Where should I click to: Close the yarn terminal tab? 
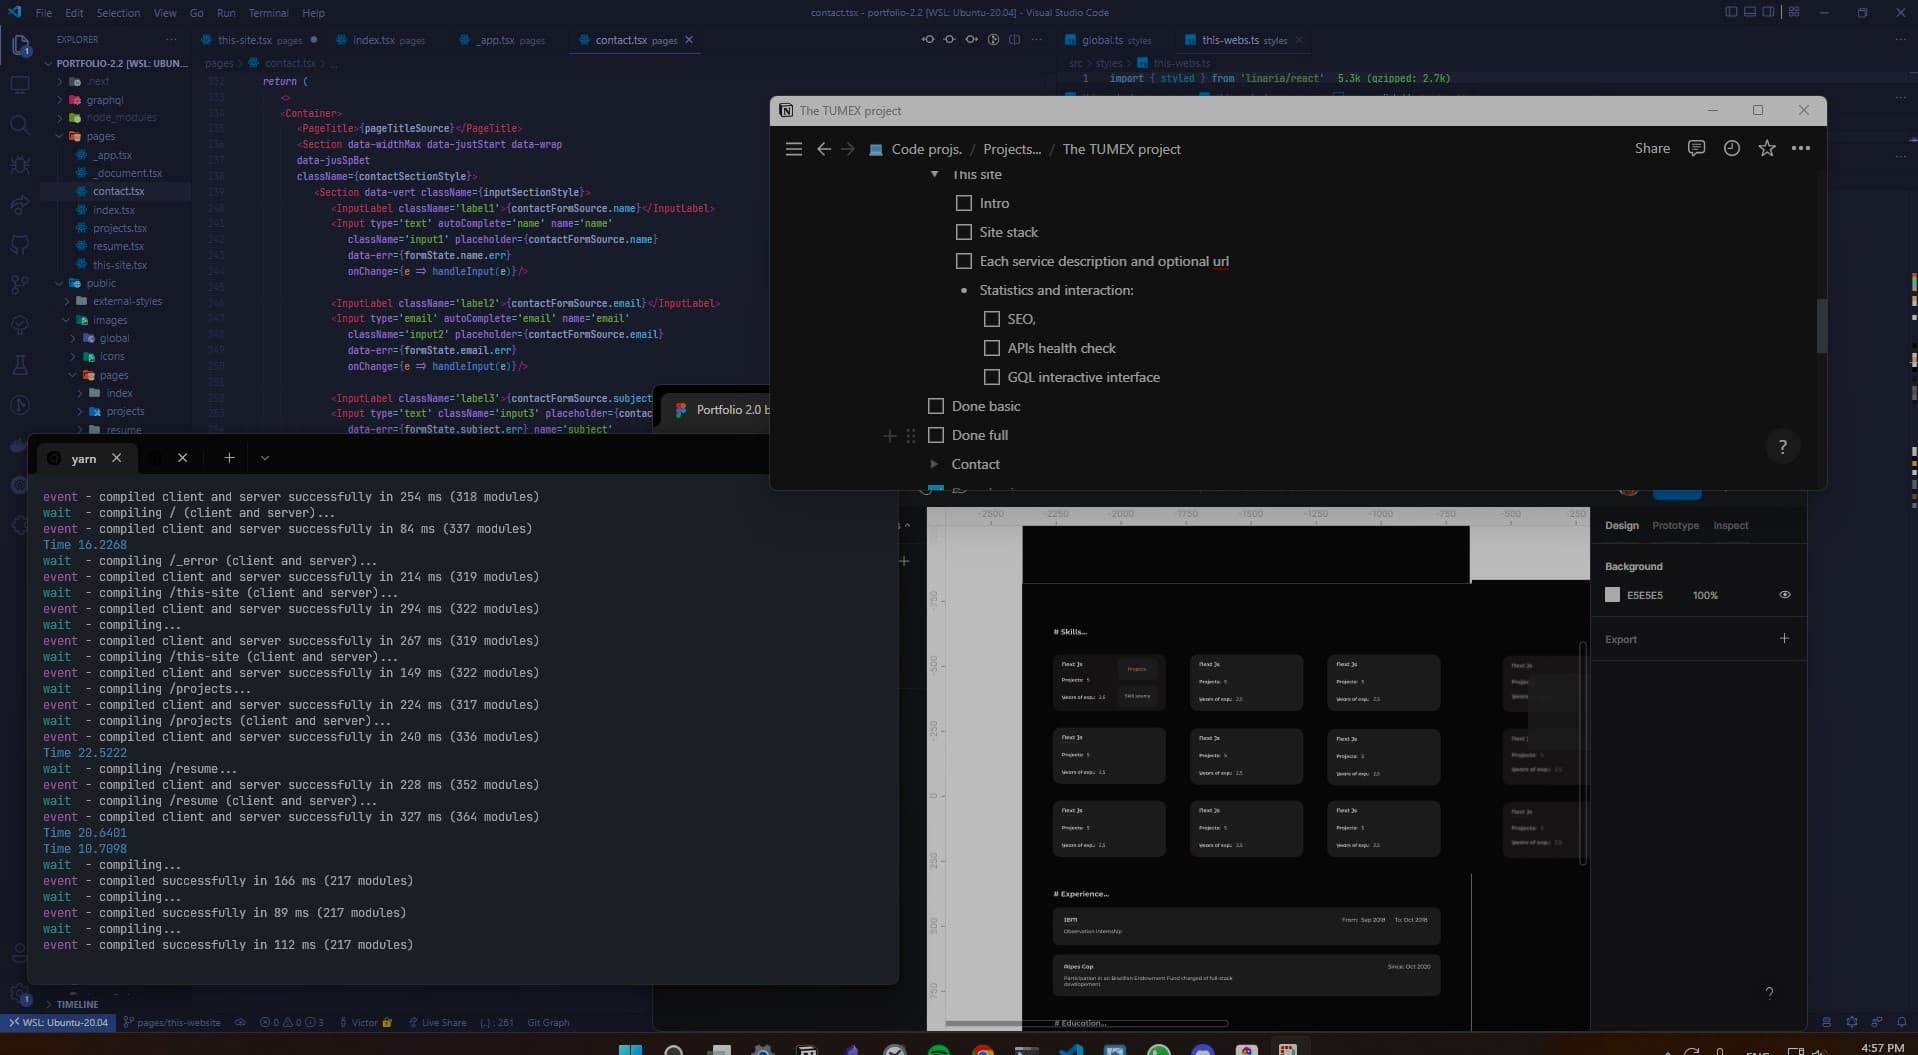coord(117,457)
